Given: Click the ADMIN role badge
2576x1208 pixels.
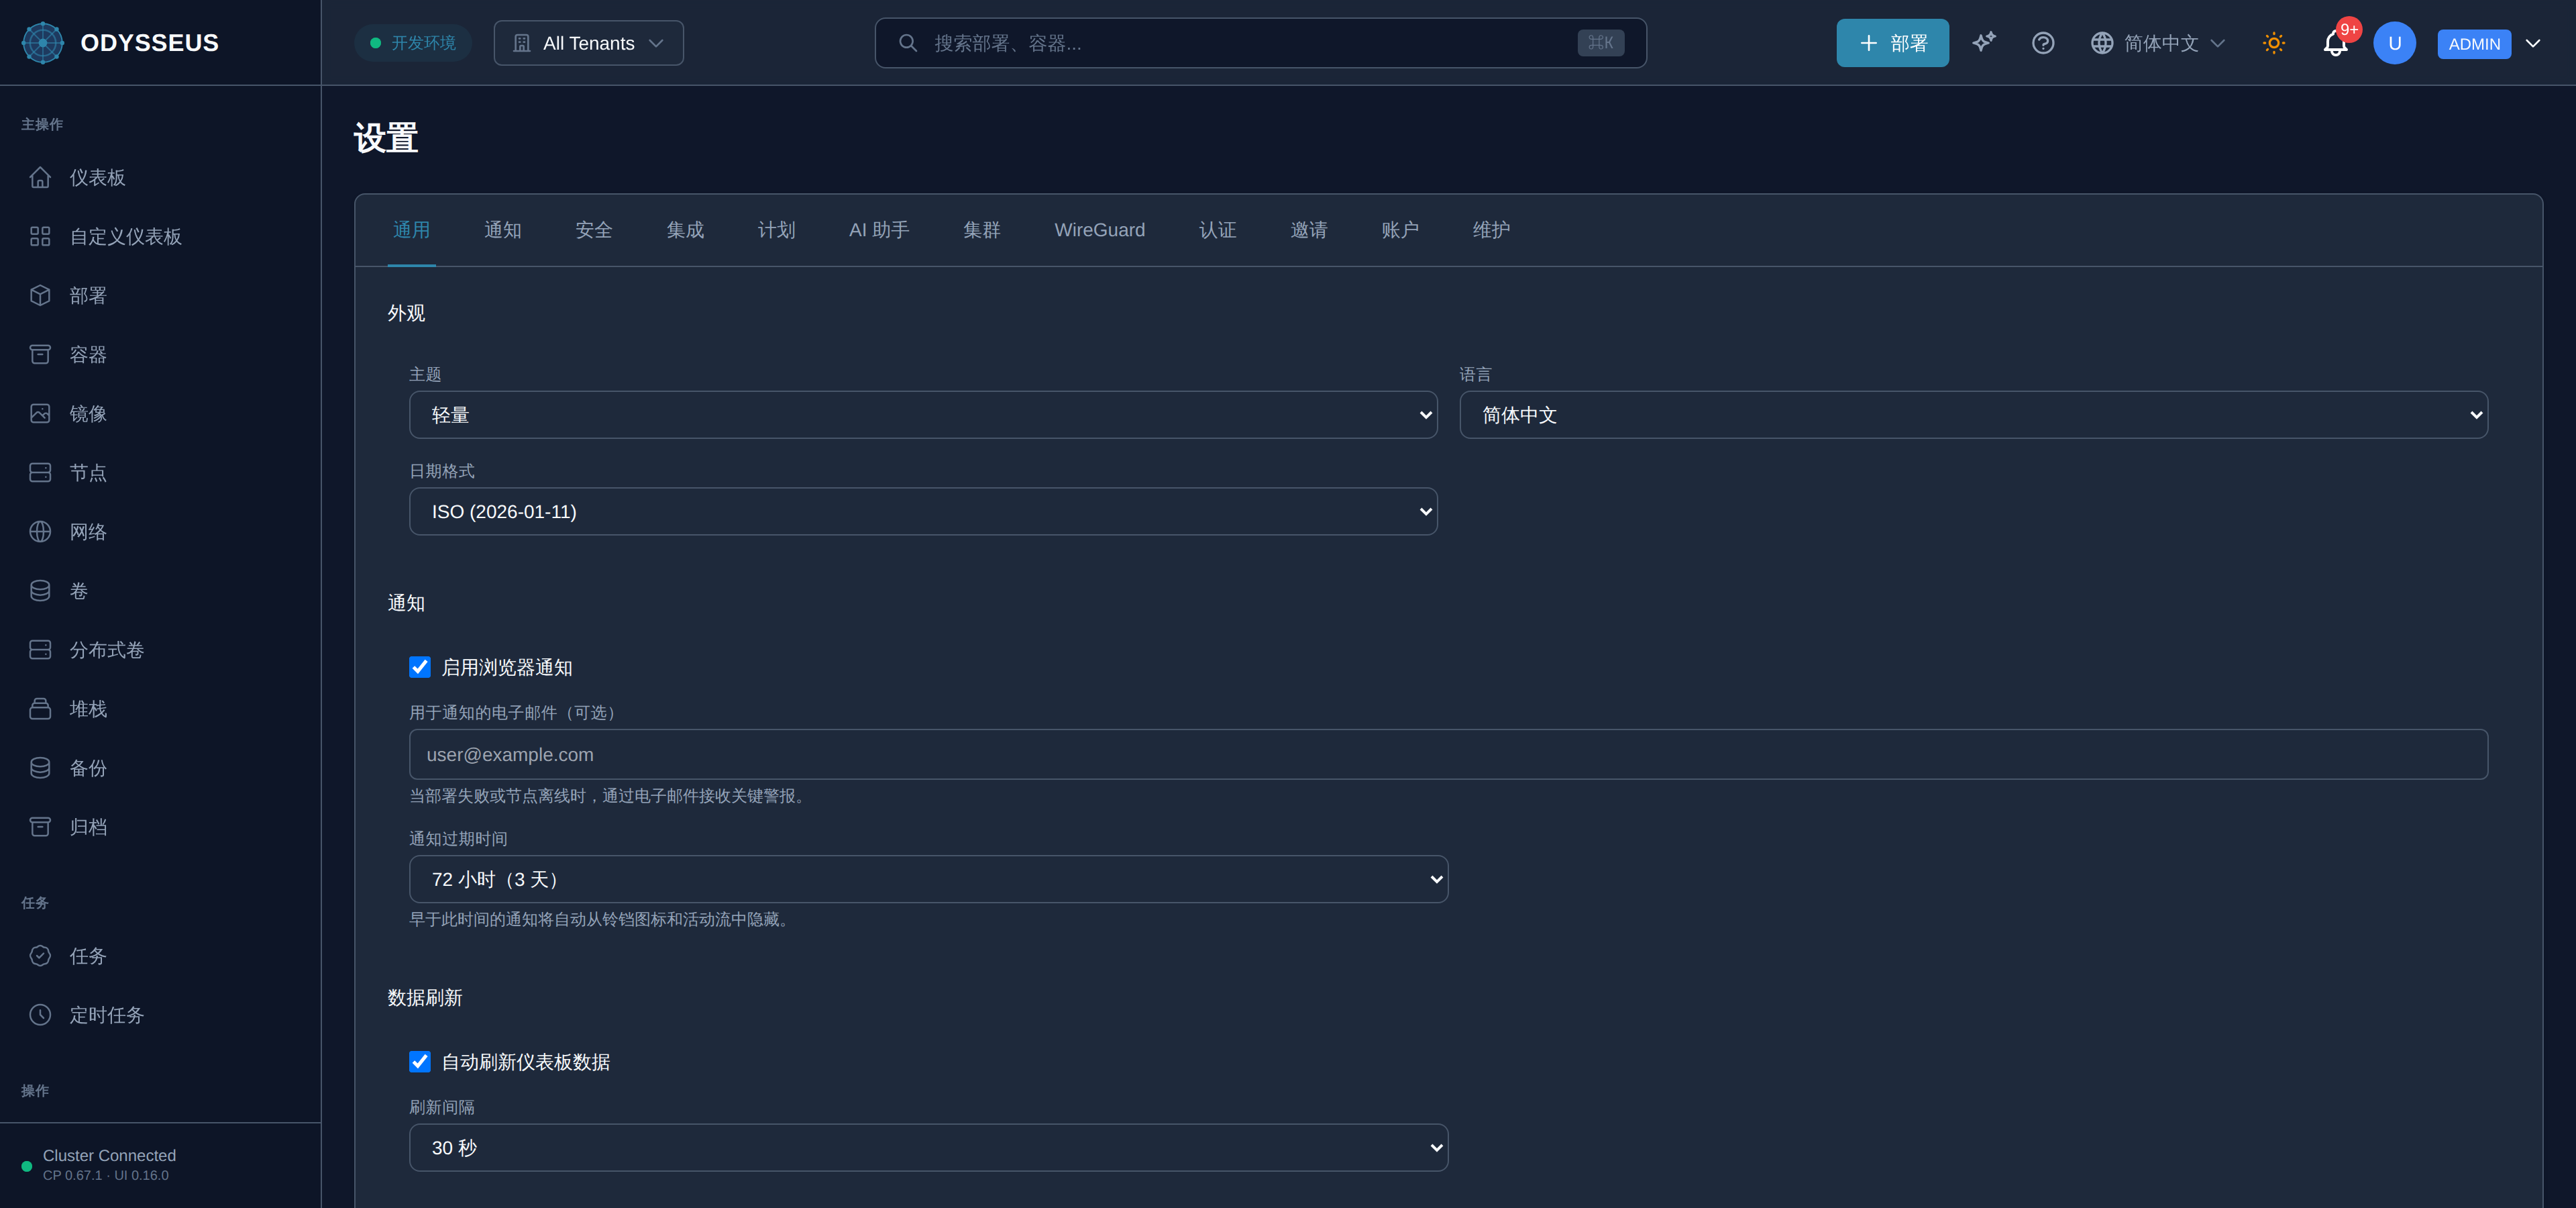Looking at the screenshot, I should coord(2474,44).
